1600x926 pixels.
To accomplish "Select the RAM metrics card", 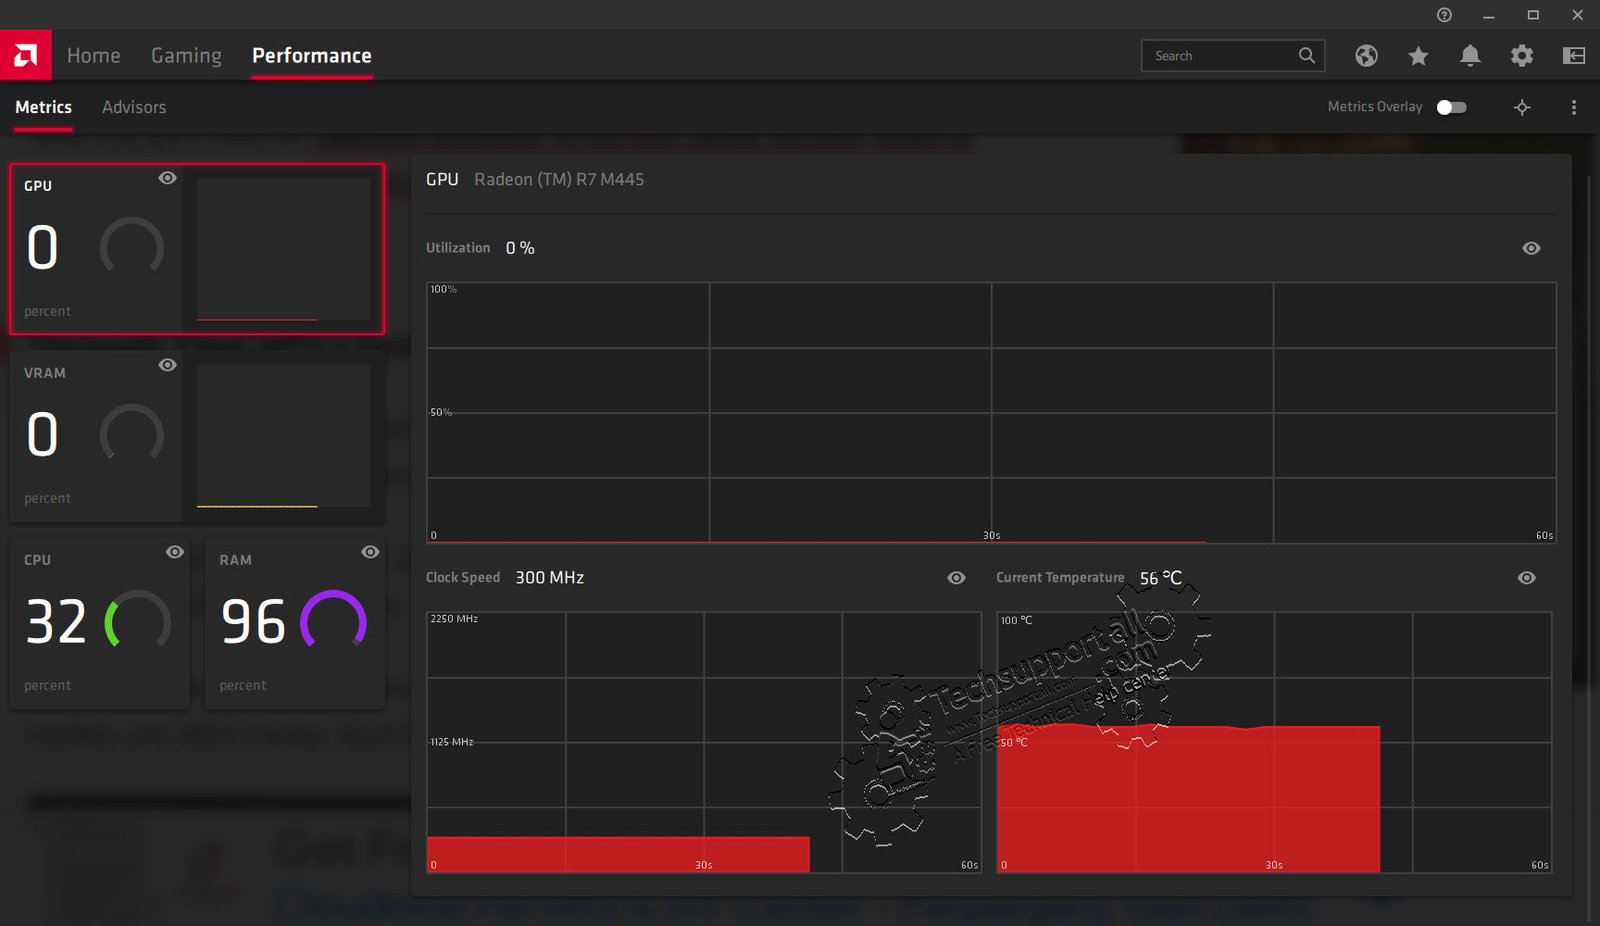I will pyautogui.click(x=295, y=624).
